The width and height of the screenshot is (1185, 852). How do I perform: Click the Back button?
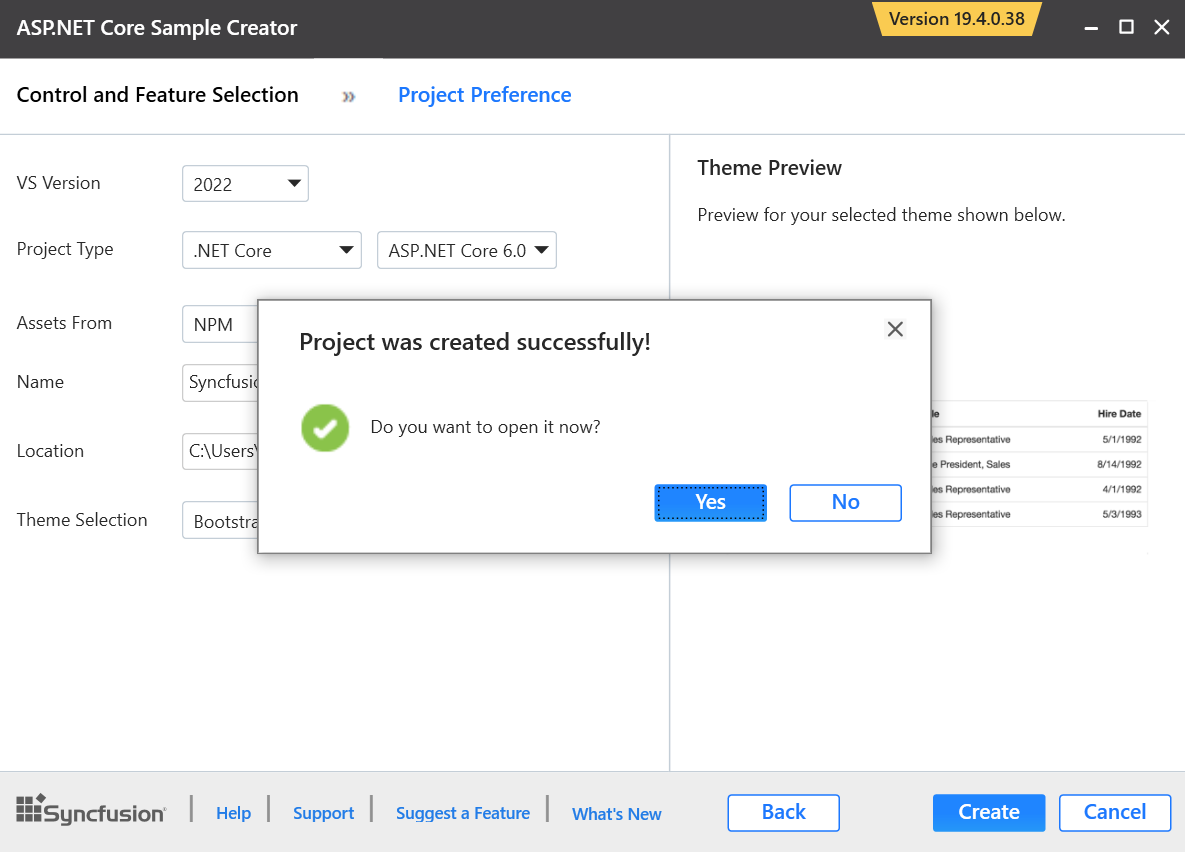pos(784,813)
